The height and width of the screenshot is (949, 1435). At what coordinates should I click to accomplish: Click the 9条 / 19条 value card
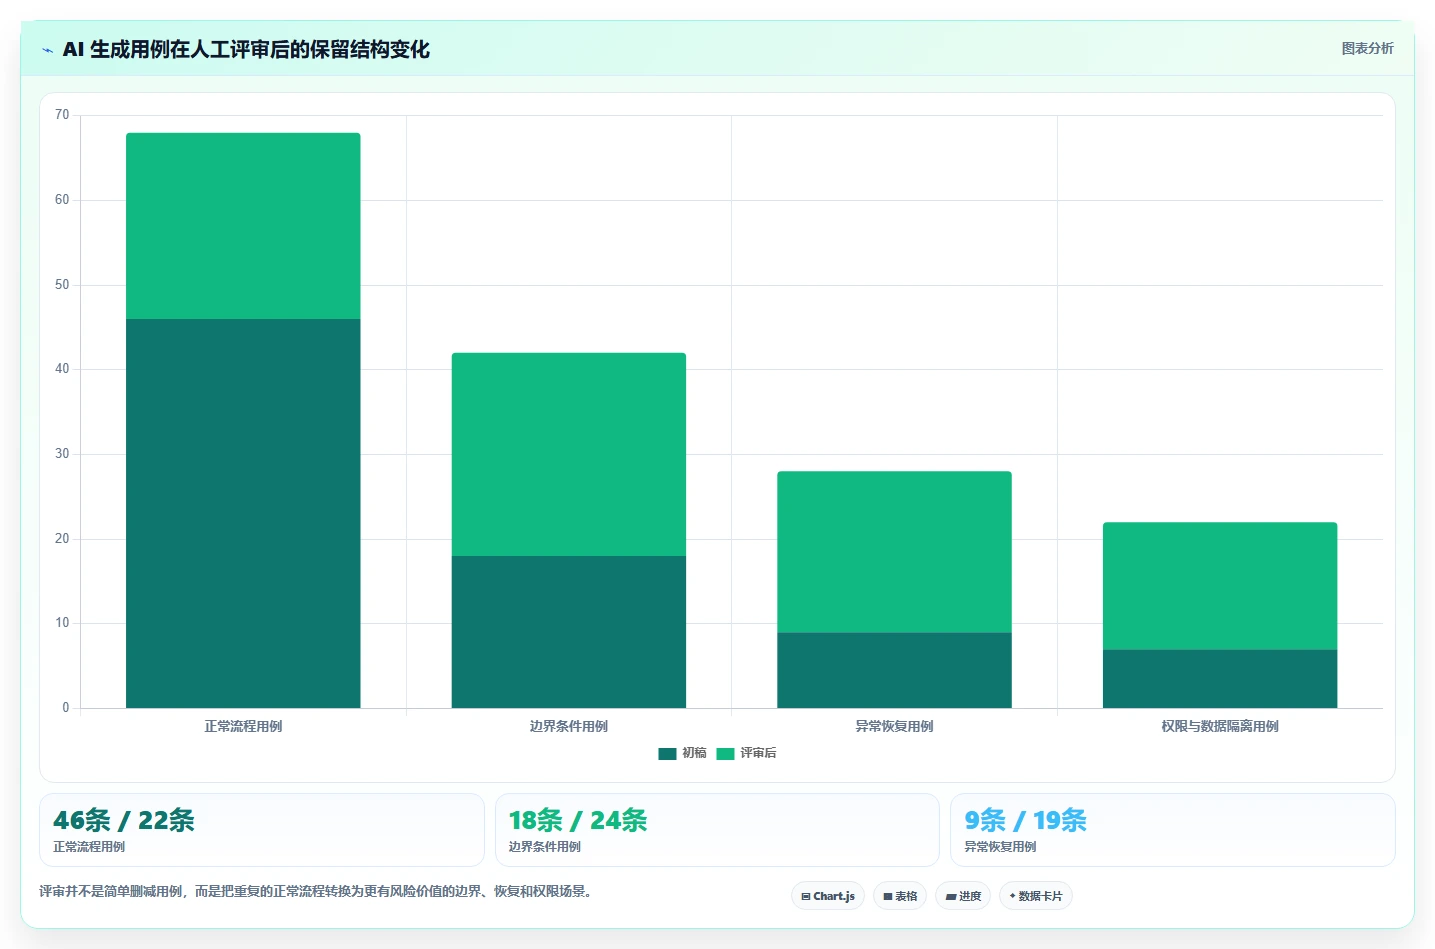(1172, 830)
